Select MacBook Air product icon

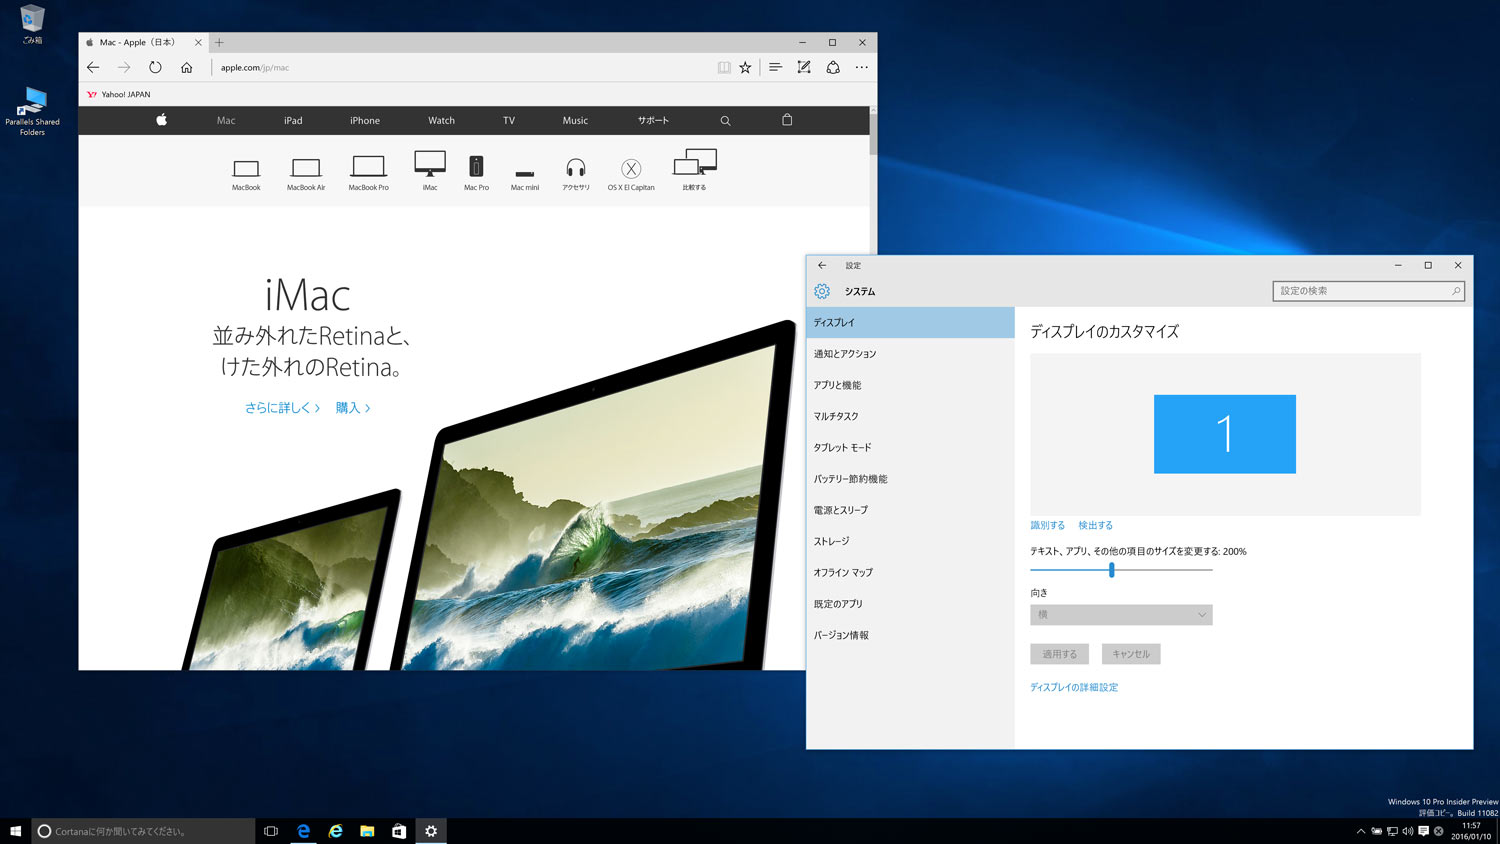[x=306, y=174]
